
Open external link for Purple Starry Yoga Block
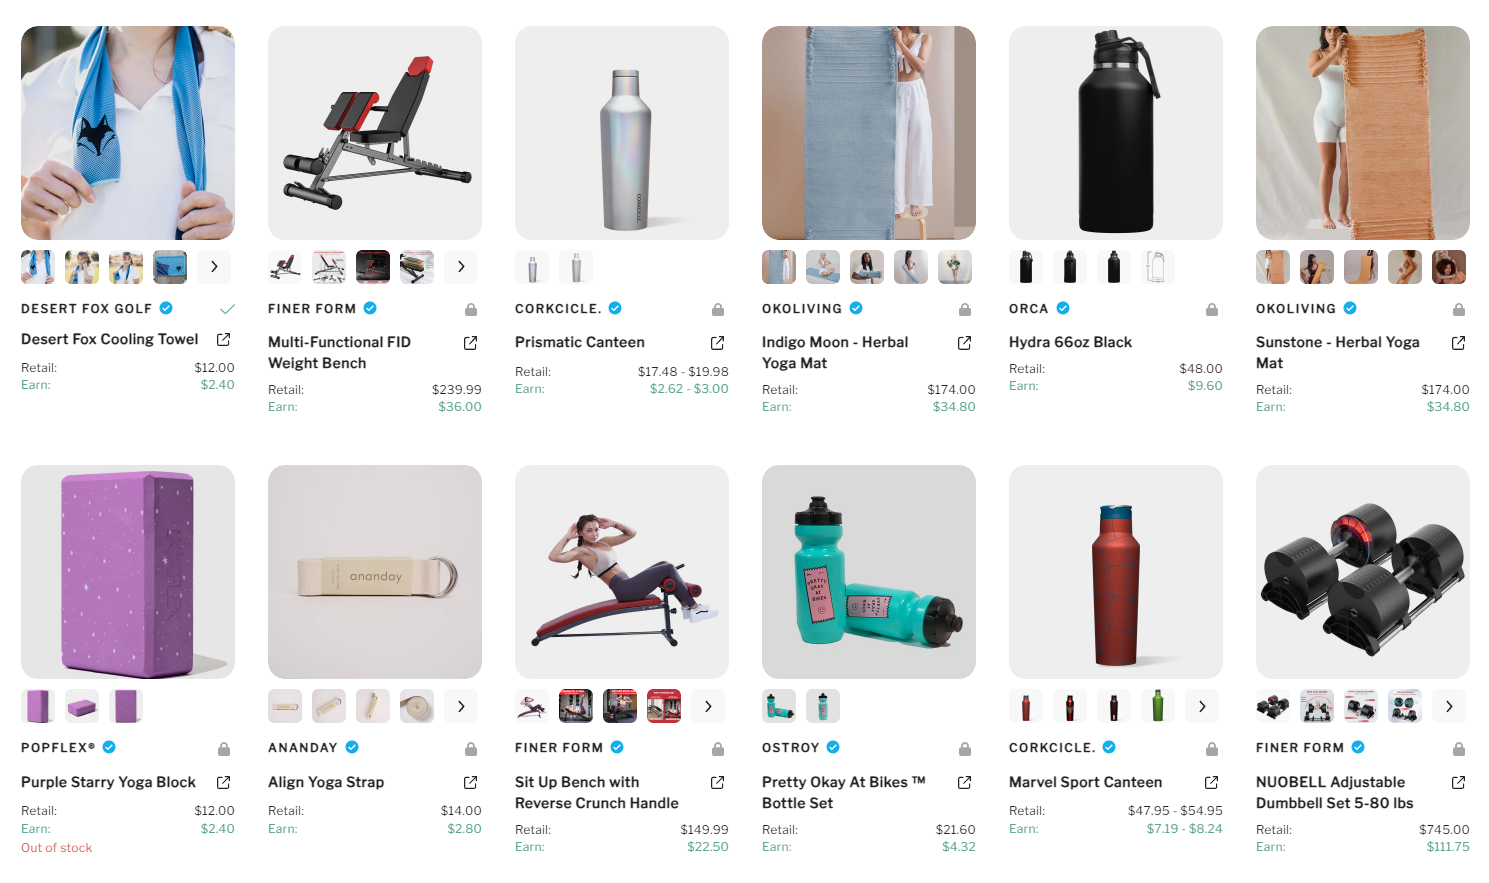224,782
